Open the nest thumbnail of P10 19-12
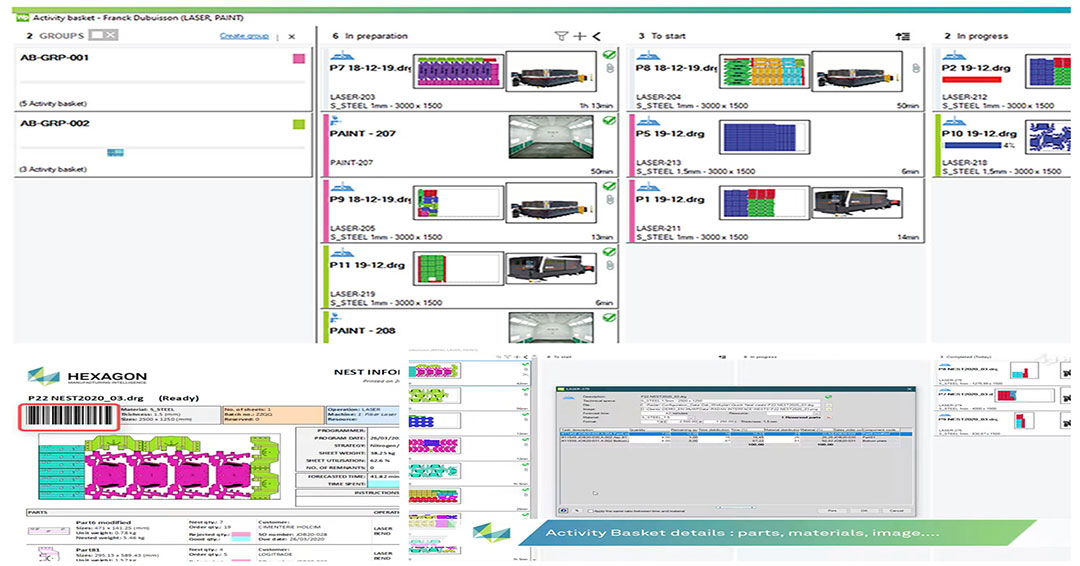This screenshot has width=1080, height=566. click(1049, 137)
